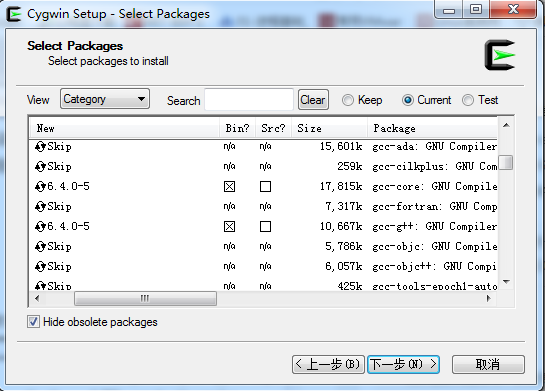Minimize the Cygwin Setup window
Viewport: 545px width, 391px height.
click(x=448, y=10)
